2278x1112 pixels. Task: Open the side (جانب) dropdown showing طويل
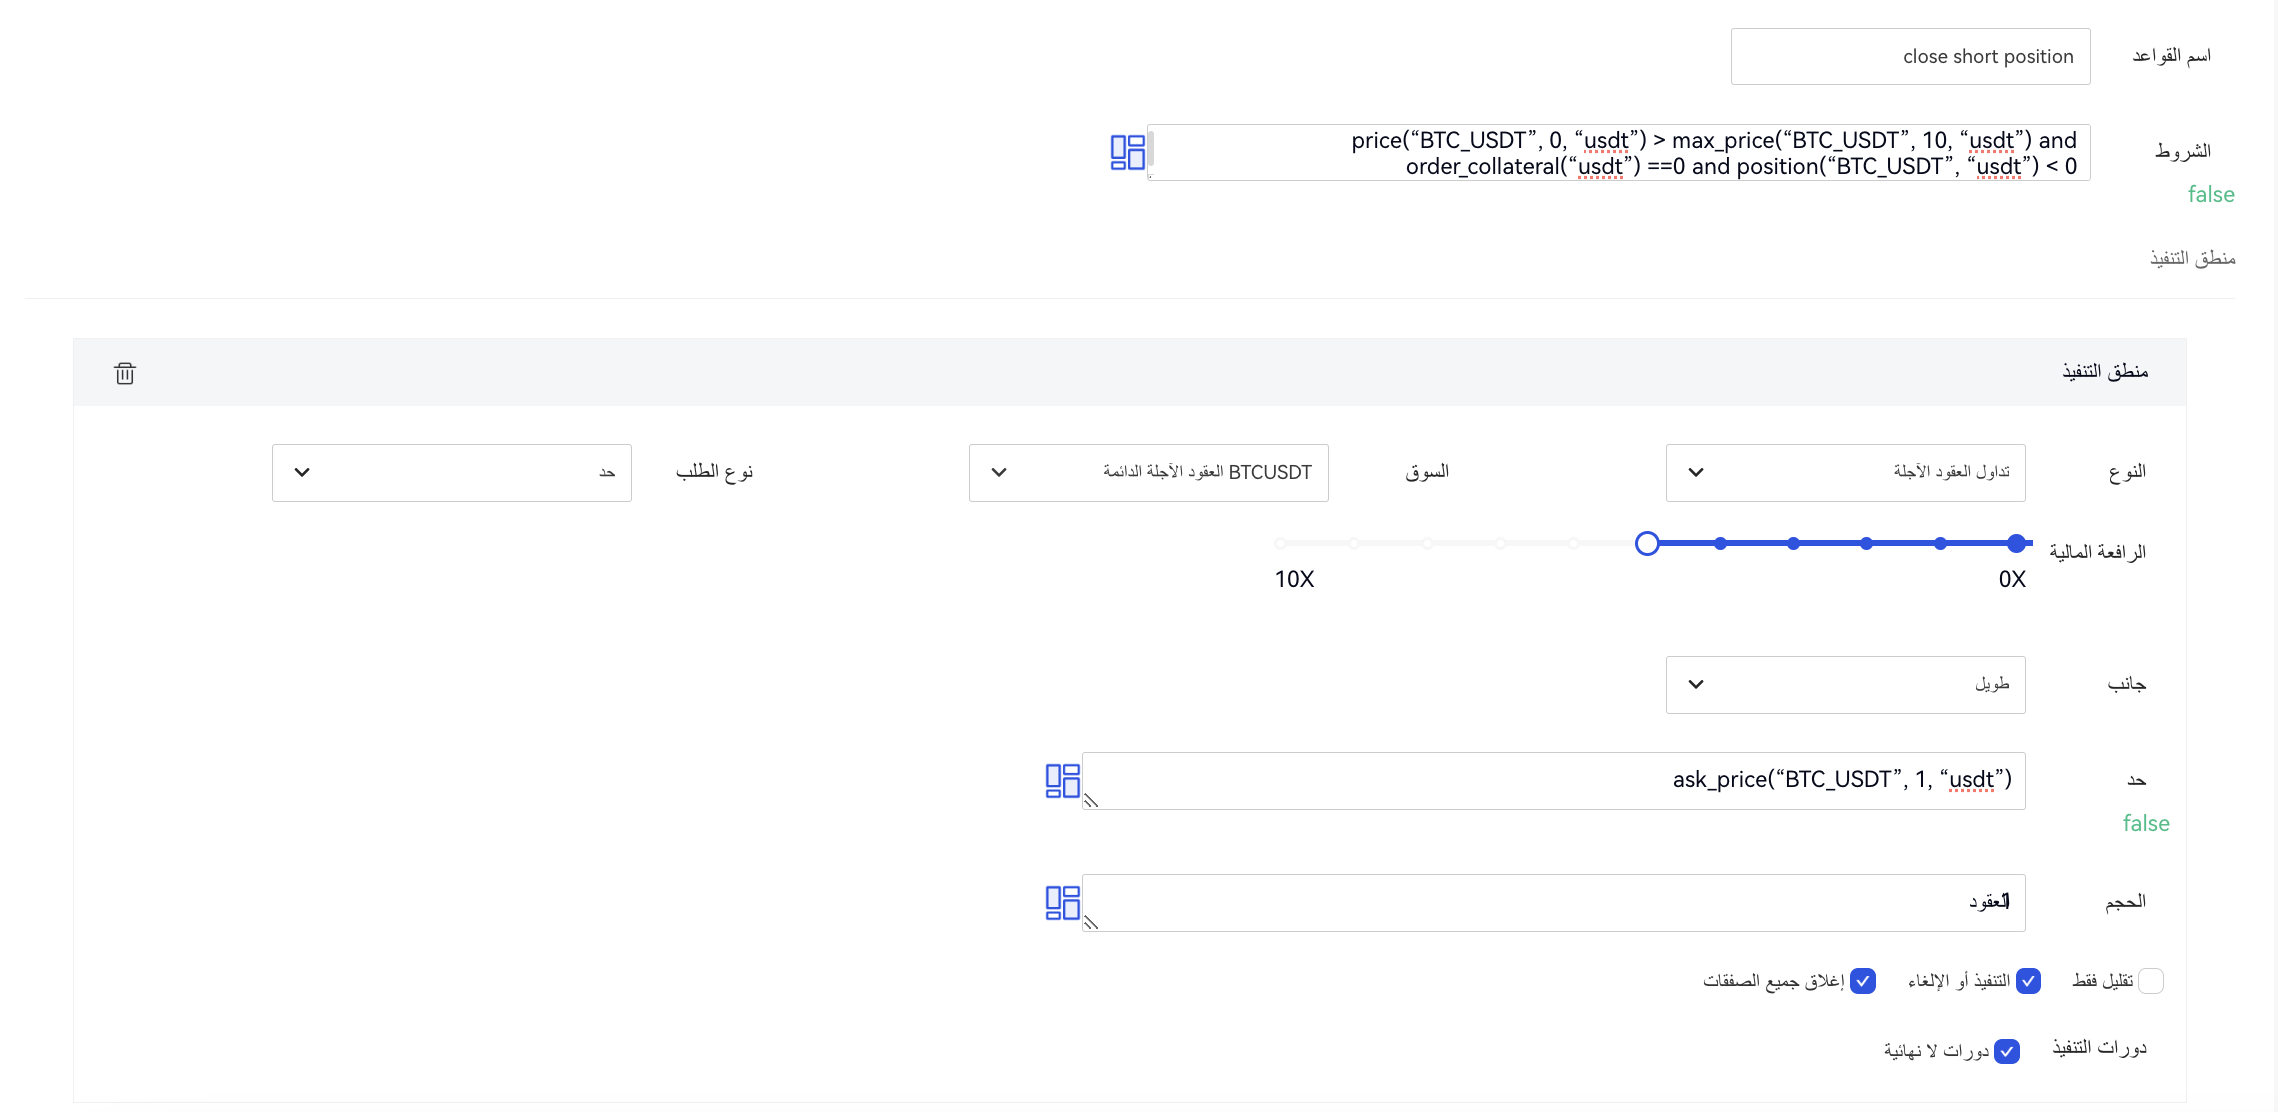tap(1845, 685)
